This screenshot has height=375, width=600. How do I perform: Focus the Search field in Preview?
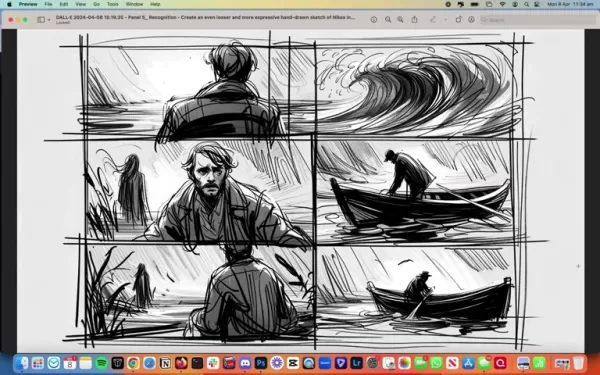click(x=538, y=20)
